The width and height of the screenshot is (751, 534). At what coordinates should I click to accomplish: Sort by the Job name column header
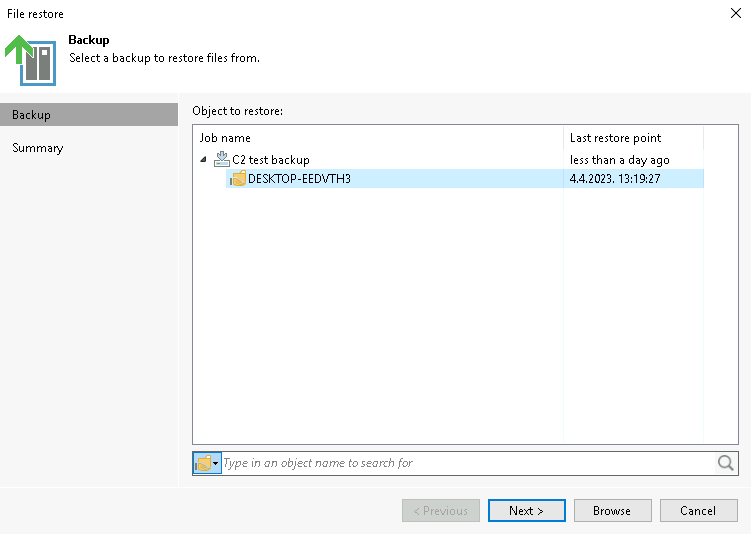378,138
